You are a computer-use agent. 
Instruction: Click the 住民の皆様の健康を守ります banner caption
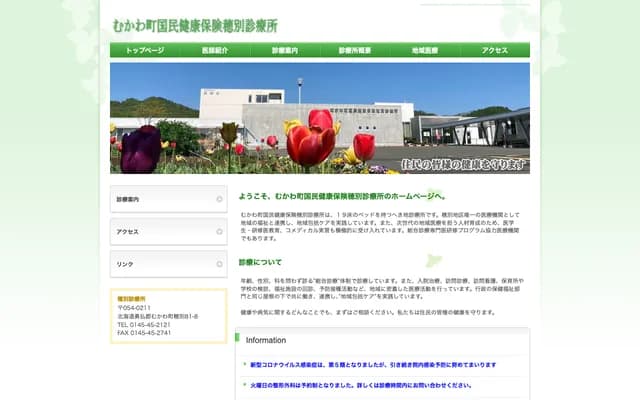(x=463, y=165)
